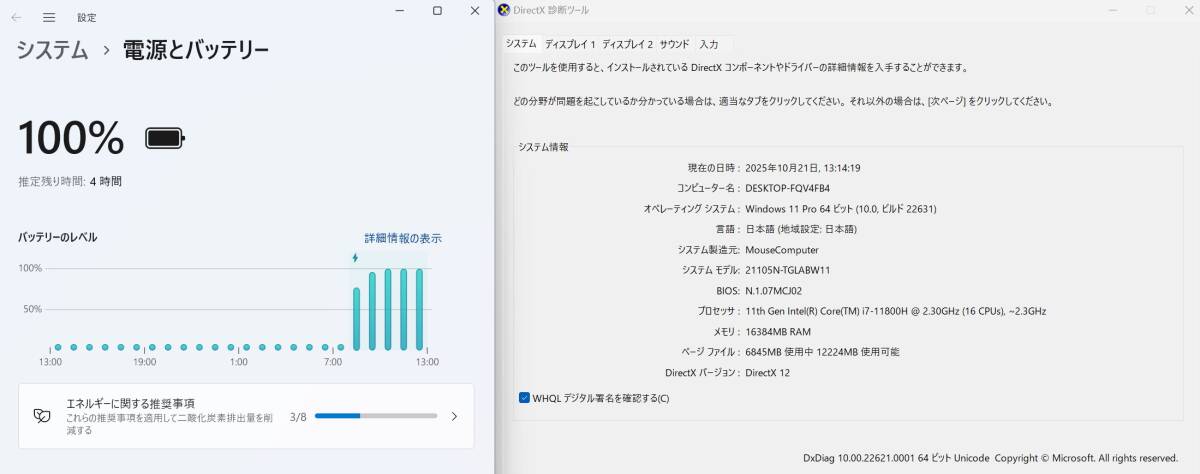This screenshot has width=1200, height=474.
Task: Close the 設定 window
Action: pyautogui.click(x=474, y=11)
